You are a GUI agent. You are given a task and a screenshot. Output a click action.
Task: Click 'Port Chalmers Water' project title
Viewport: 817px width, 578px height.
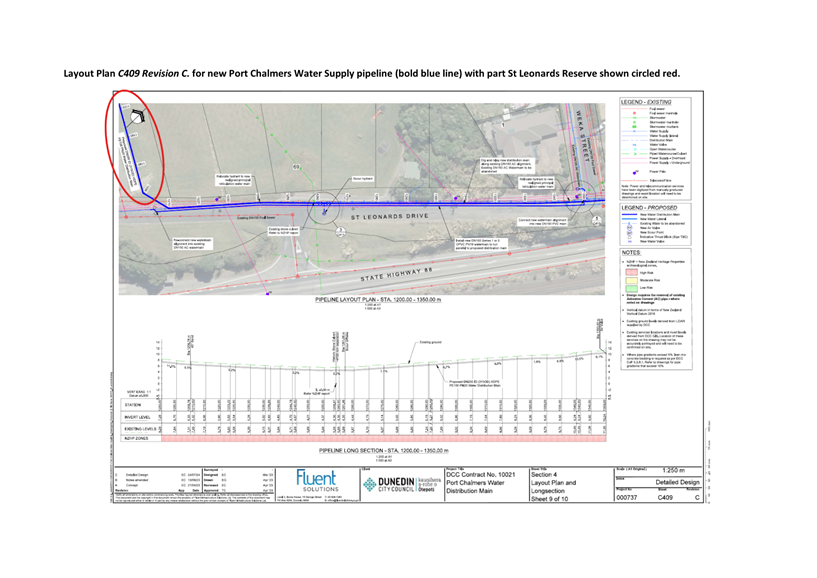tap(475, 483)
